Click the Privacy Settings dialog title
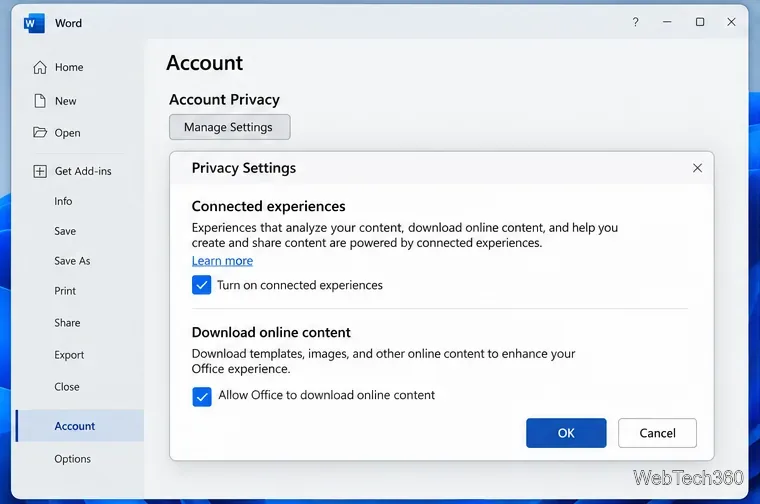The width and height of the screenshot is (760, 504). click(x=244, y=168)
